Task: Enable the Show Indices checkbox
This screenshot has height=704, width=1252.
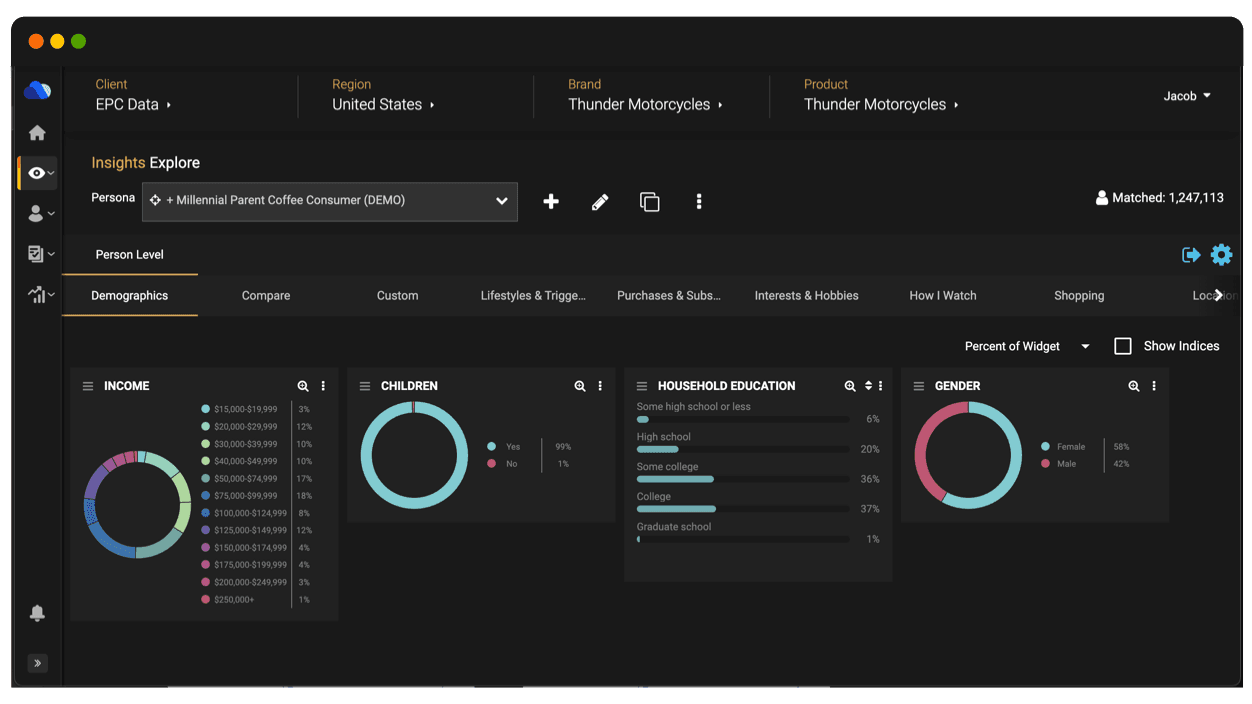Action: coord(1123,345)
